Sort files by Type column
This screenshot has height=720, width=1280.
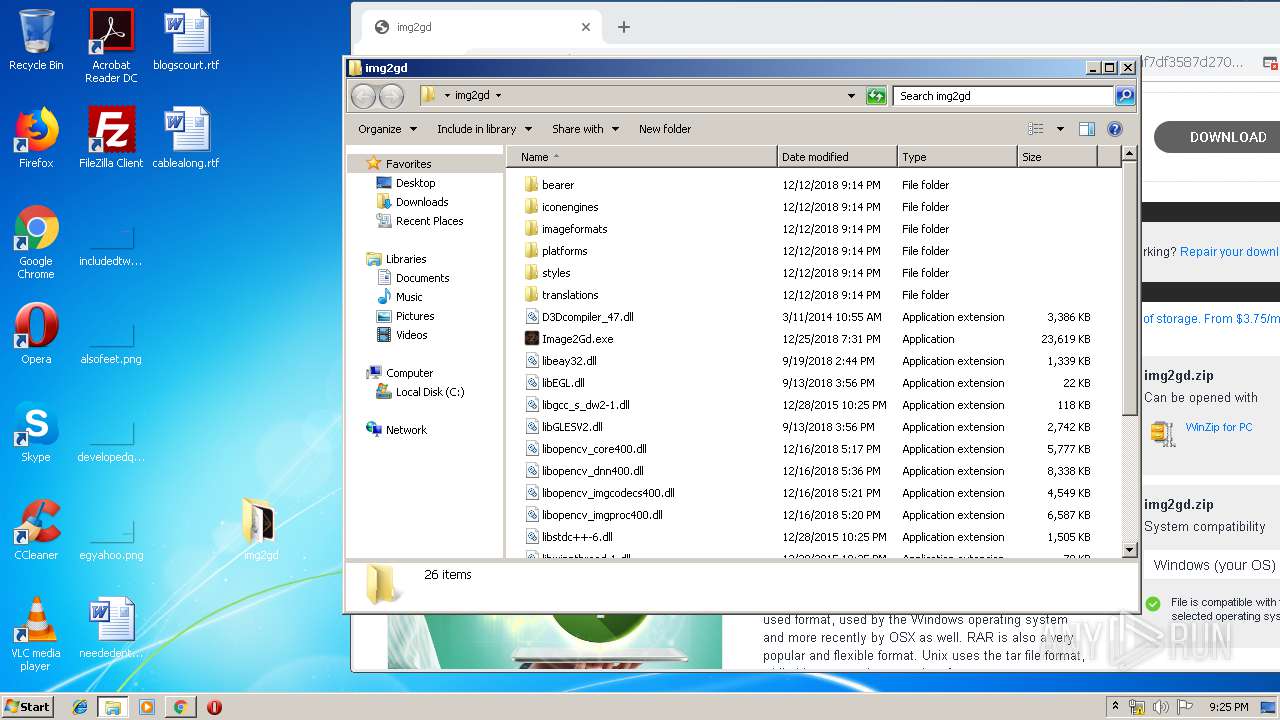click(957, 157)
